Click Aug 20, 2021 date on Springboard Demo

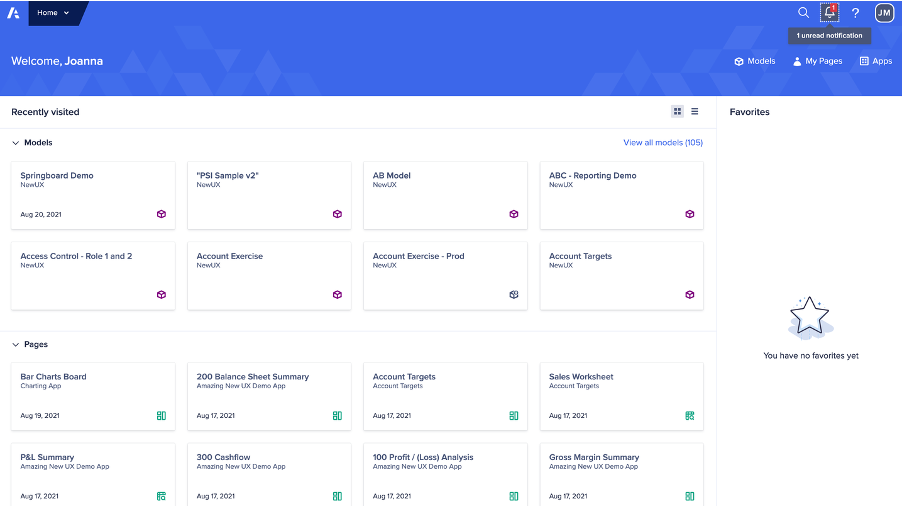41,214
